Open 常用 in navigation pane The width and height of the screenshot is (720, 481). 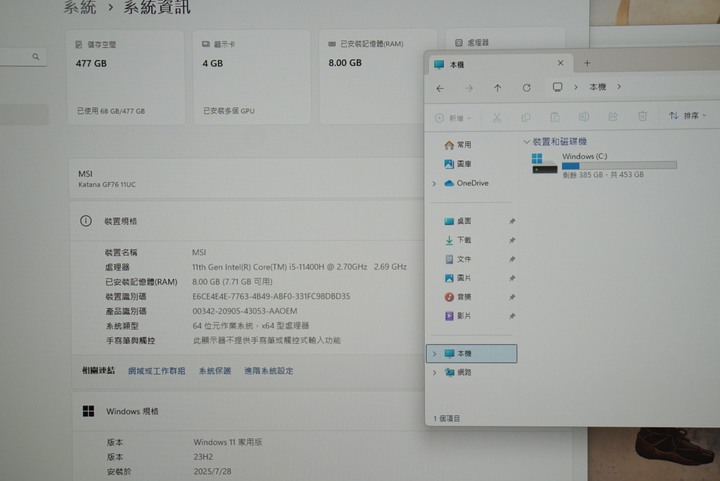(x=457, y=145)
